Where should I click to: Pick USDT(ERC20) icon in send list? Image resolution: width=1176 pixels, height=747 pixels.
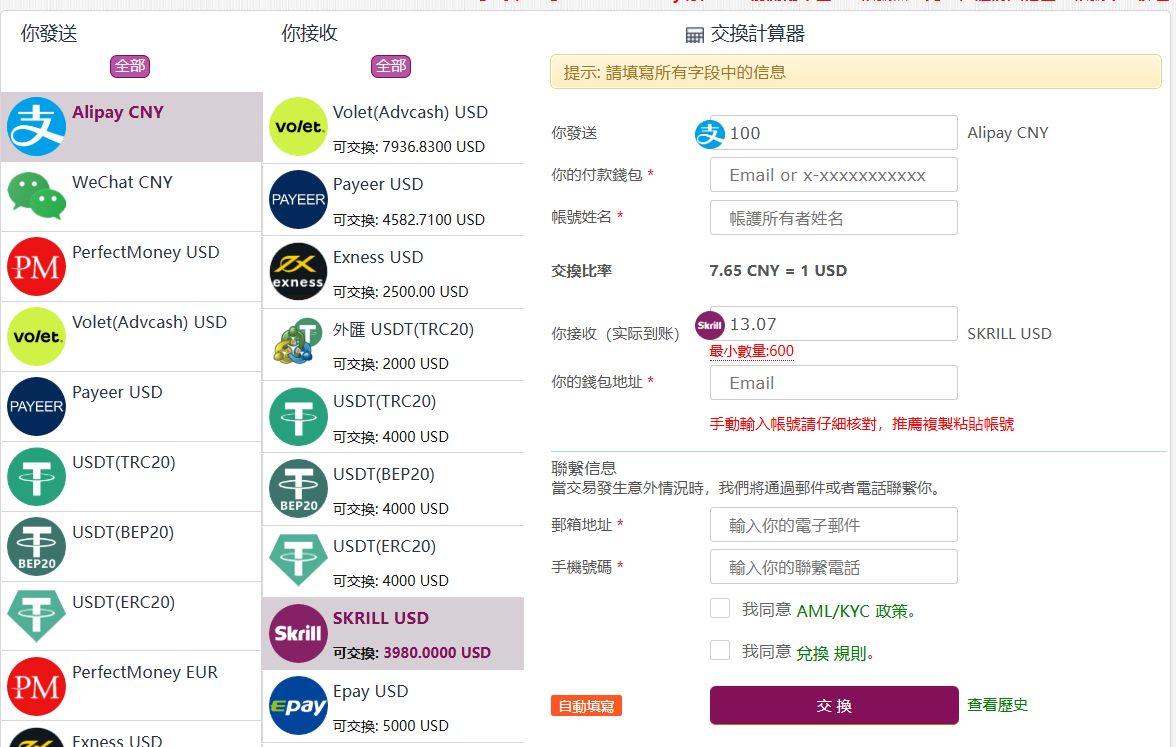(x=36, y=616)
